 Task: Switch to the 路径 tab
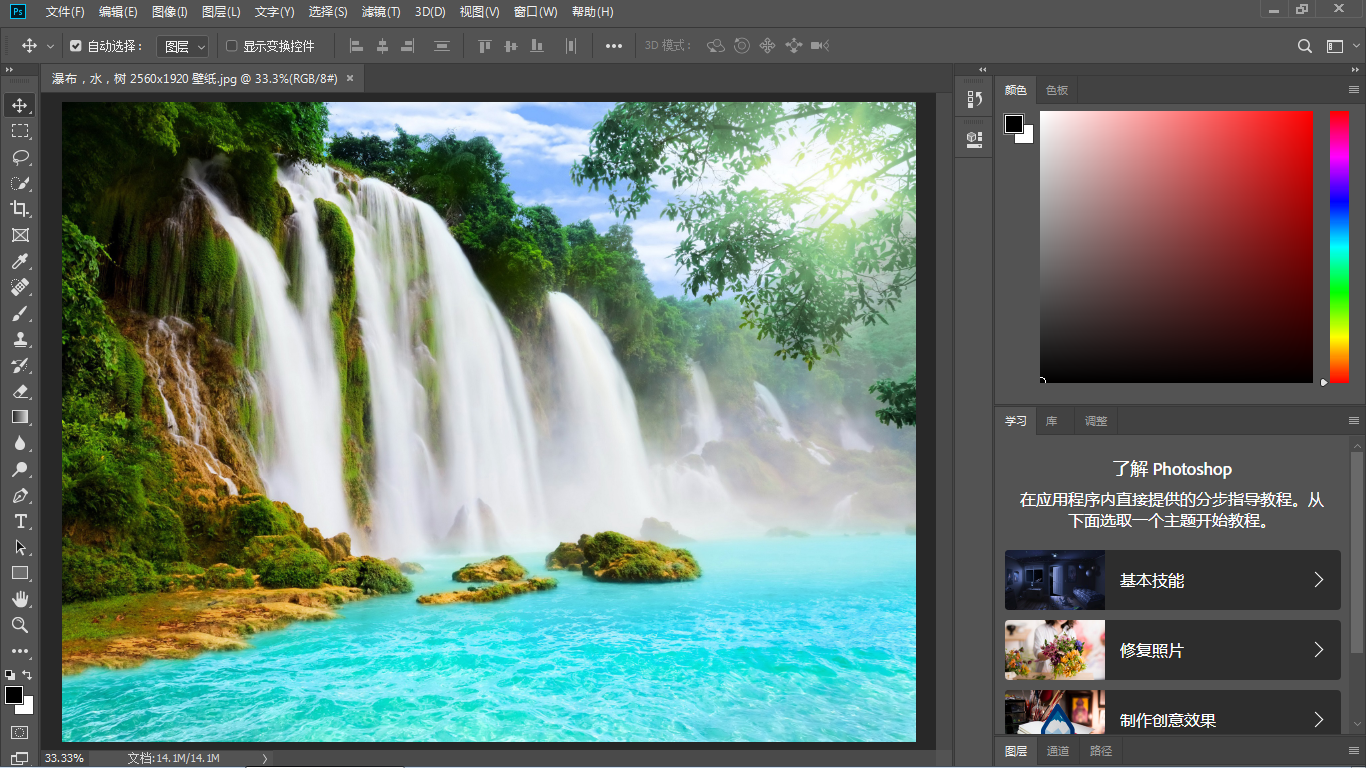(x=1101, y=751)
